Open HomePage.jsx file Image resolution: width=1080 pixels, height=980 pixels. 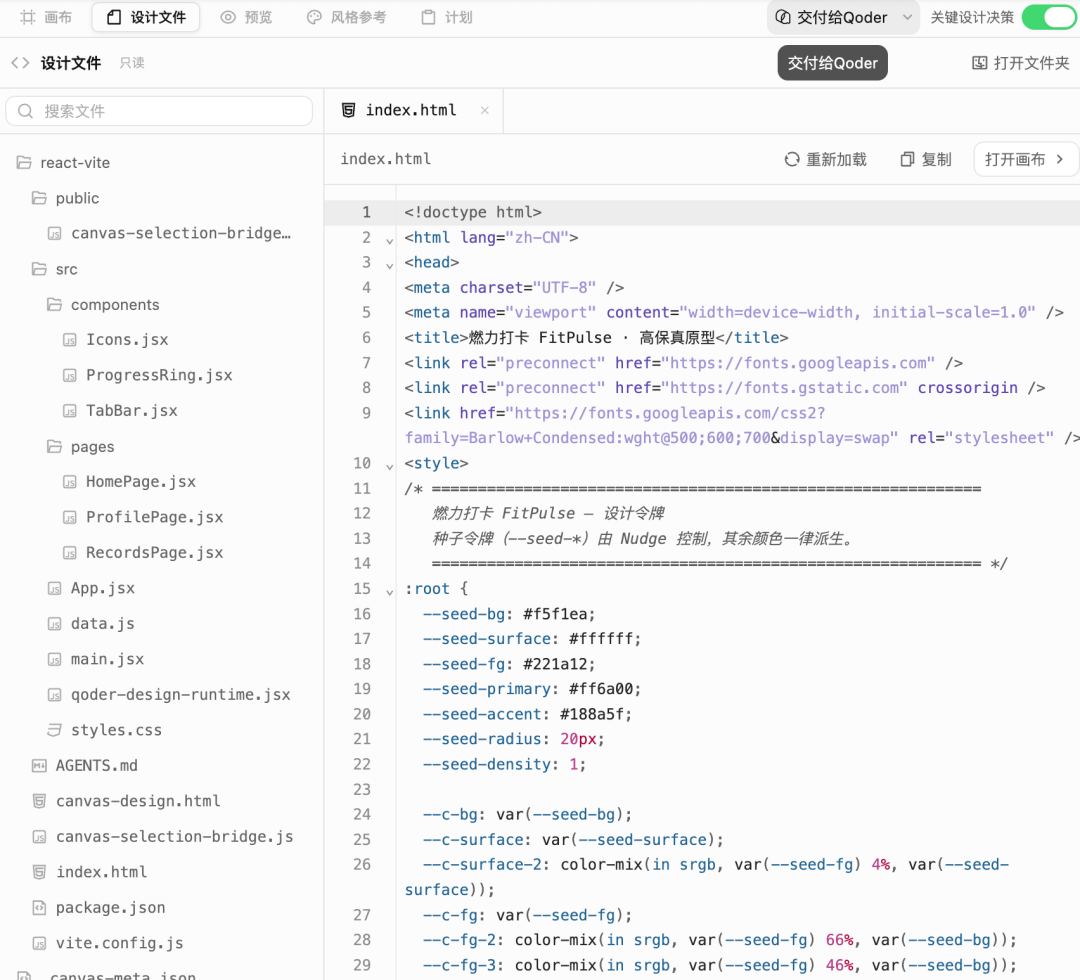(x=129, y=482)
